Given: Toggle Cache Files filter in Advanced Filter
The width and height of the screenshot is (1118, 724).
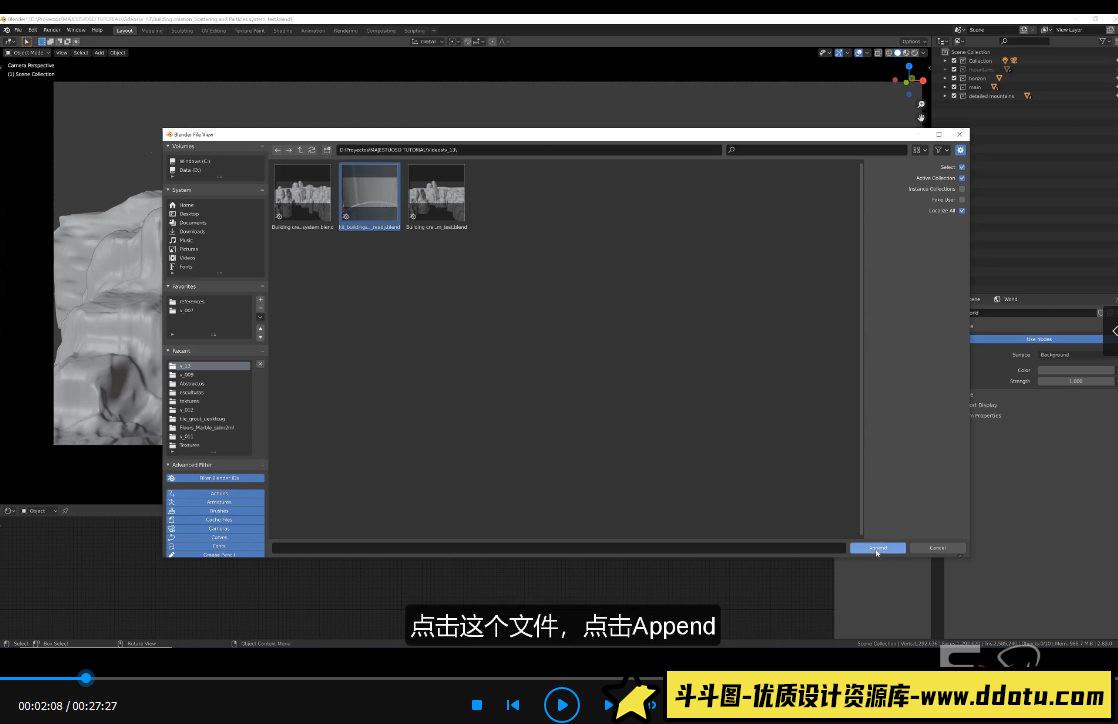Looking at the screenshot, I should coord(215,520).
